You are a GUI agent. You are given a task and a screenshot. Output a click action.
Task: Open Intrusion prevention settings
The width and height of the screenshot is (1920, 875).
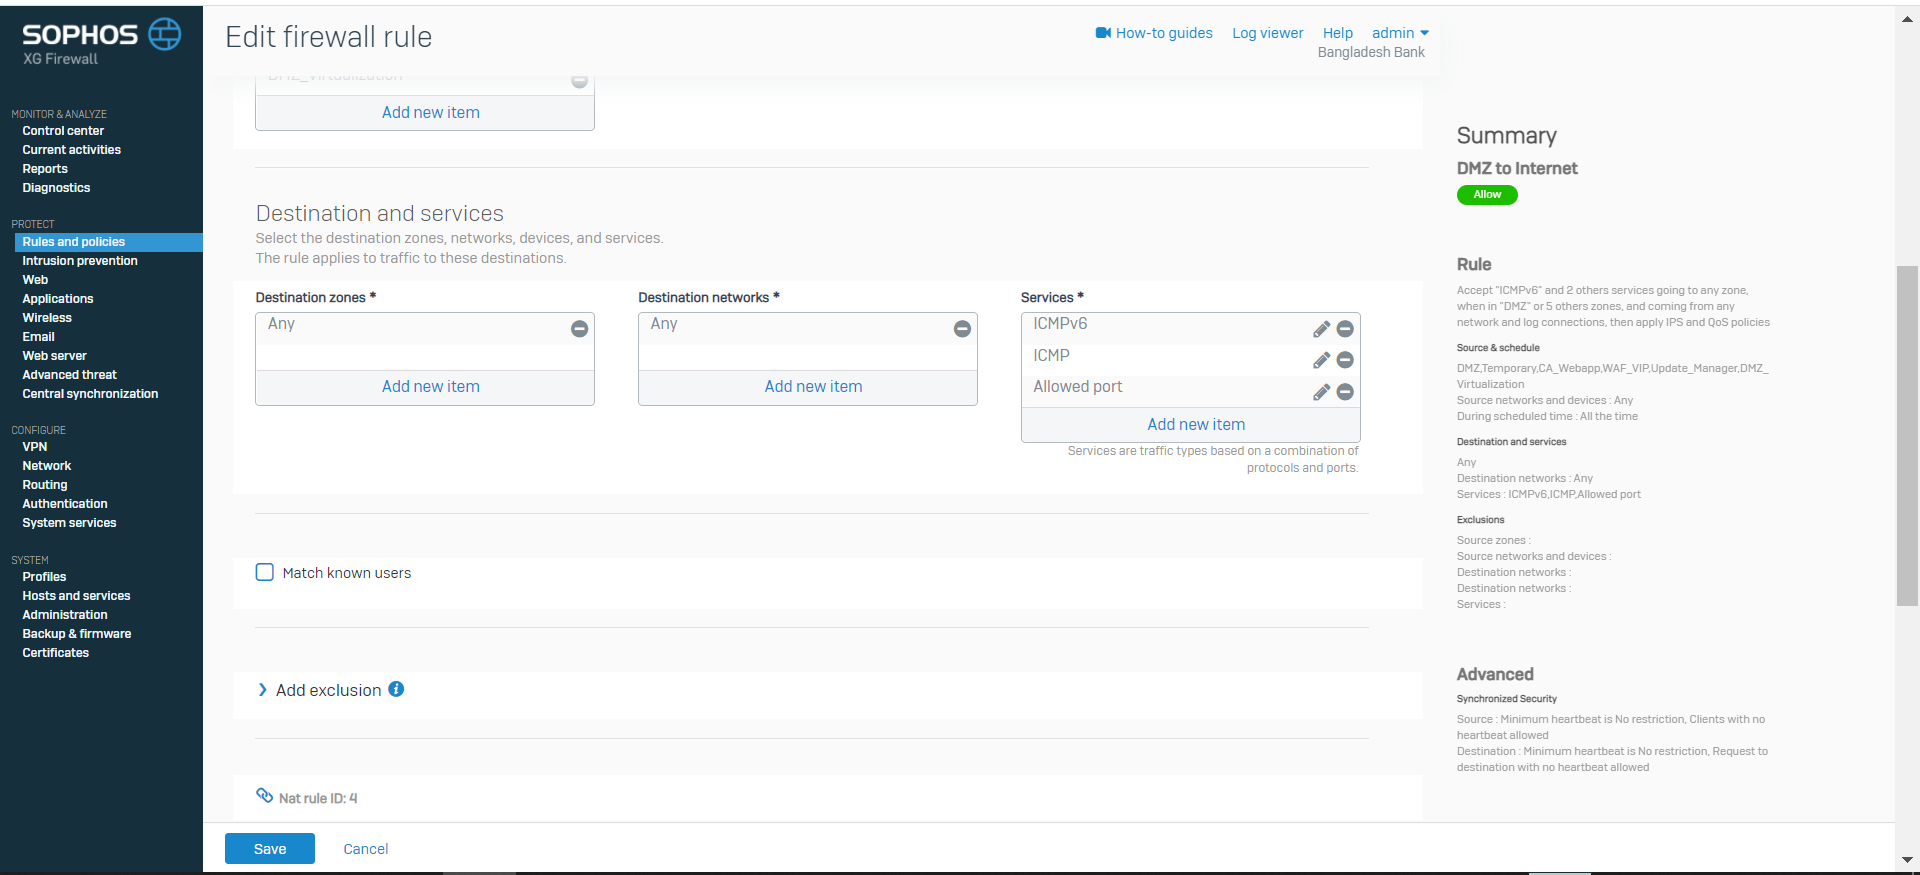(80, 261)
